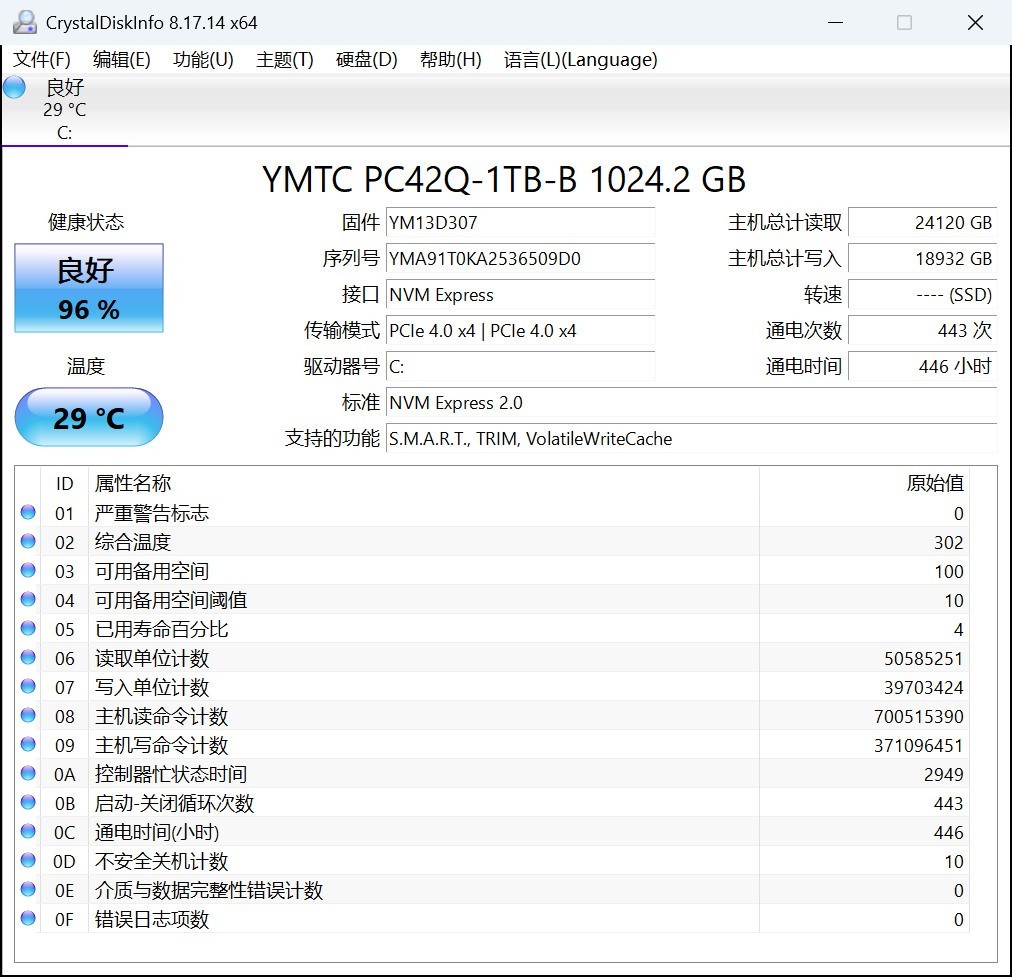Open the 硬盘(D) menu
Viewport: 1012px width, 977px height.
[x=367, y=60]
